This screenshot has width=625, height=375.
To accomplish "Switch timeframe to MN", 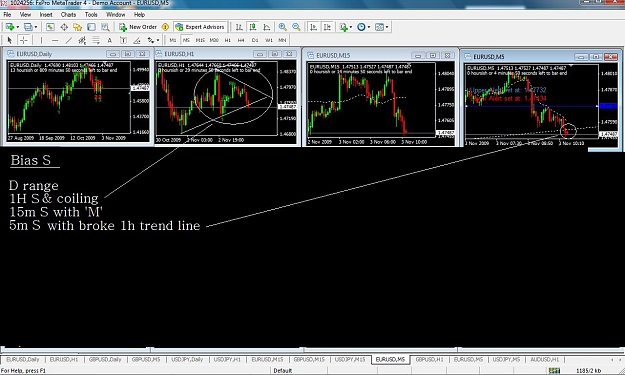I will point(282,40).
